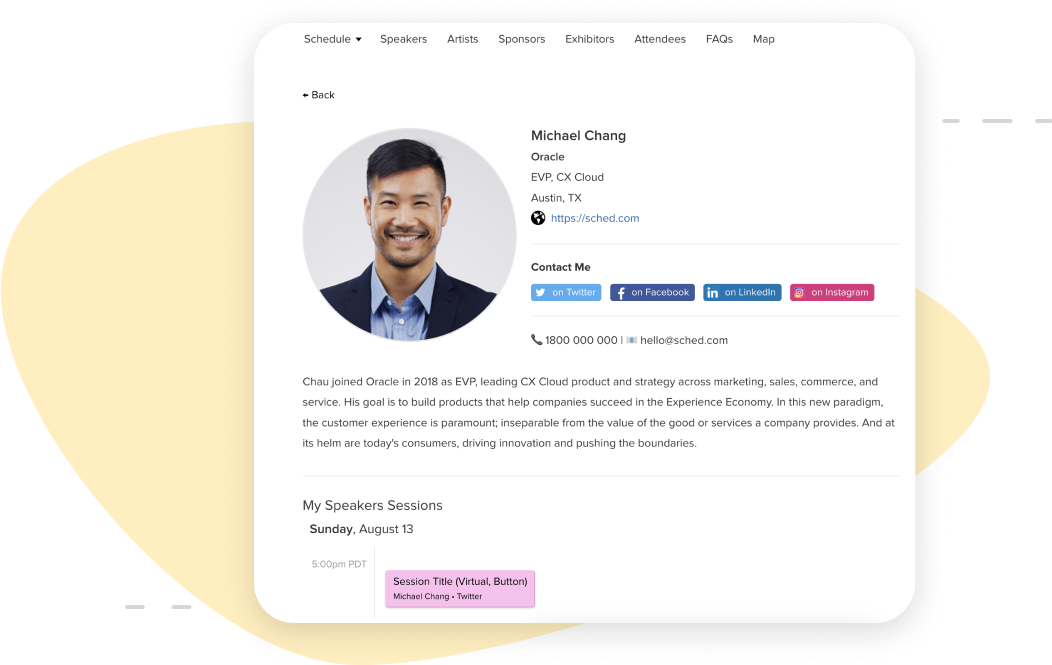Open the pink Session Title card

click(x=460, y=589)
